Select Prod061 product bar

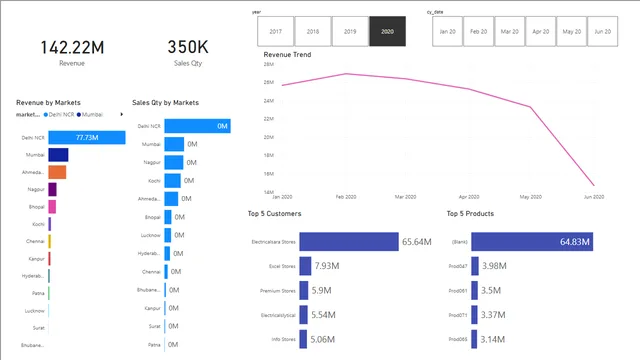click(475, 291)
